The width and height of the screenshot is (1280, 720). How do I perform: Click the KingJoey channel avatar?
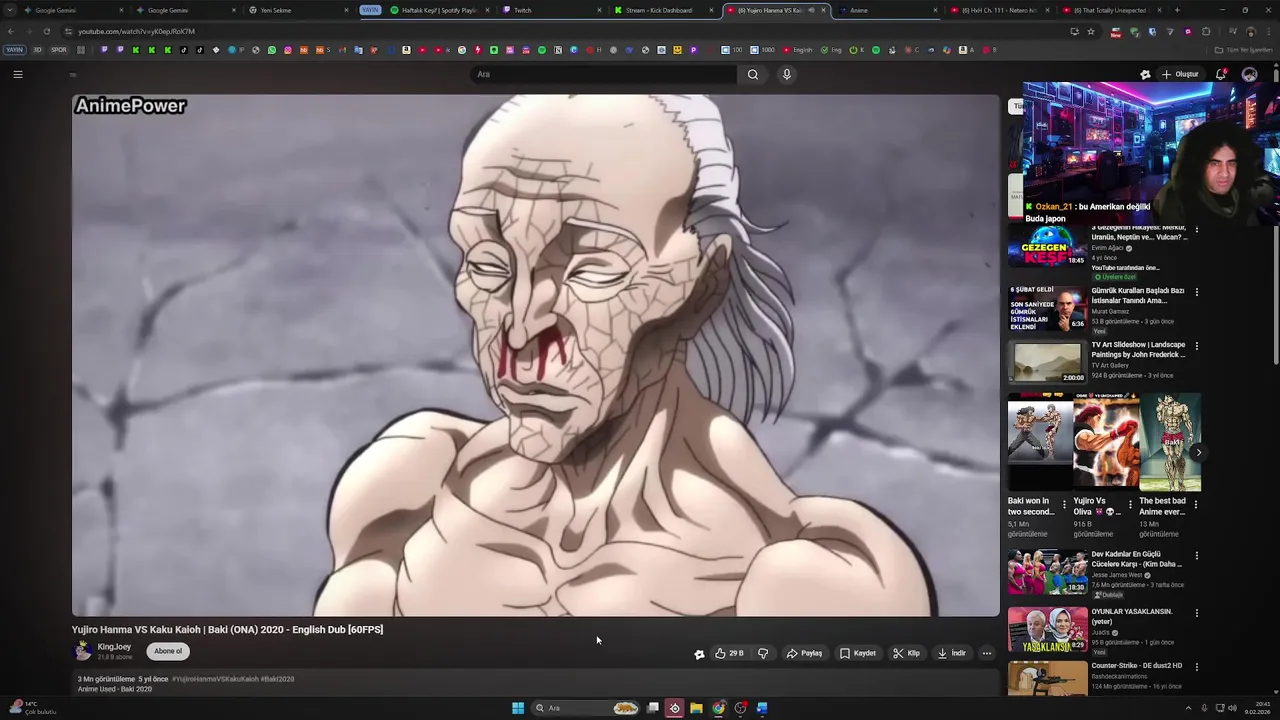pos(83,651)
